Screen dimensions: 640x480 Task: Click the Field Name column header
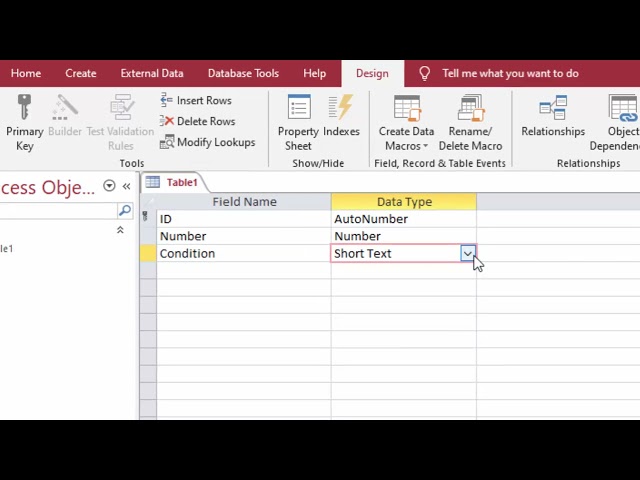pyautogui.click(x=244, y=202)
